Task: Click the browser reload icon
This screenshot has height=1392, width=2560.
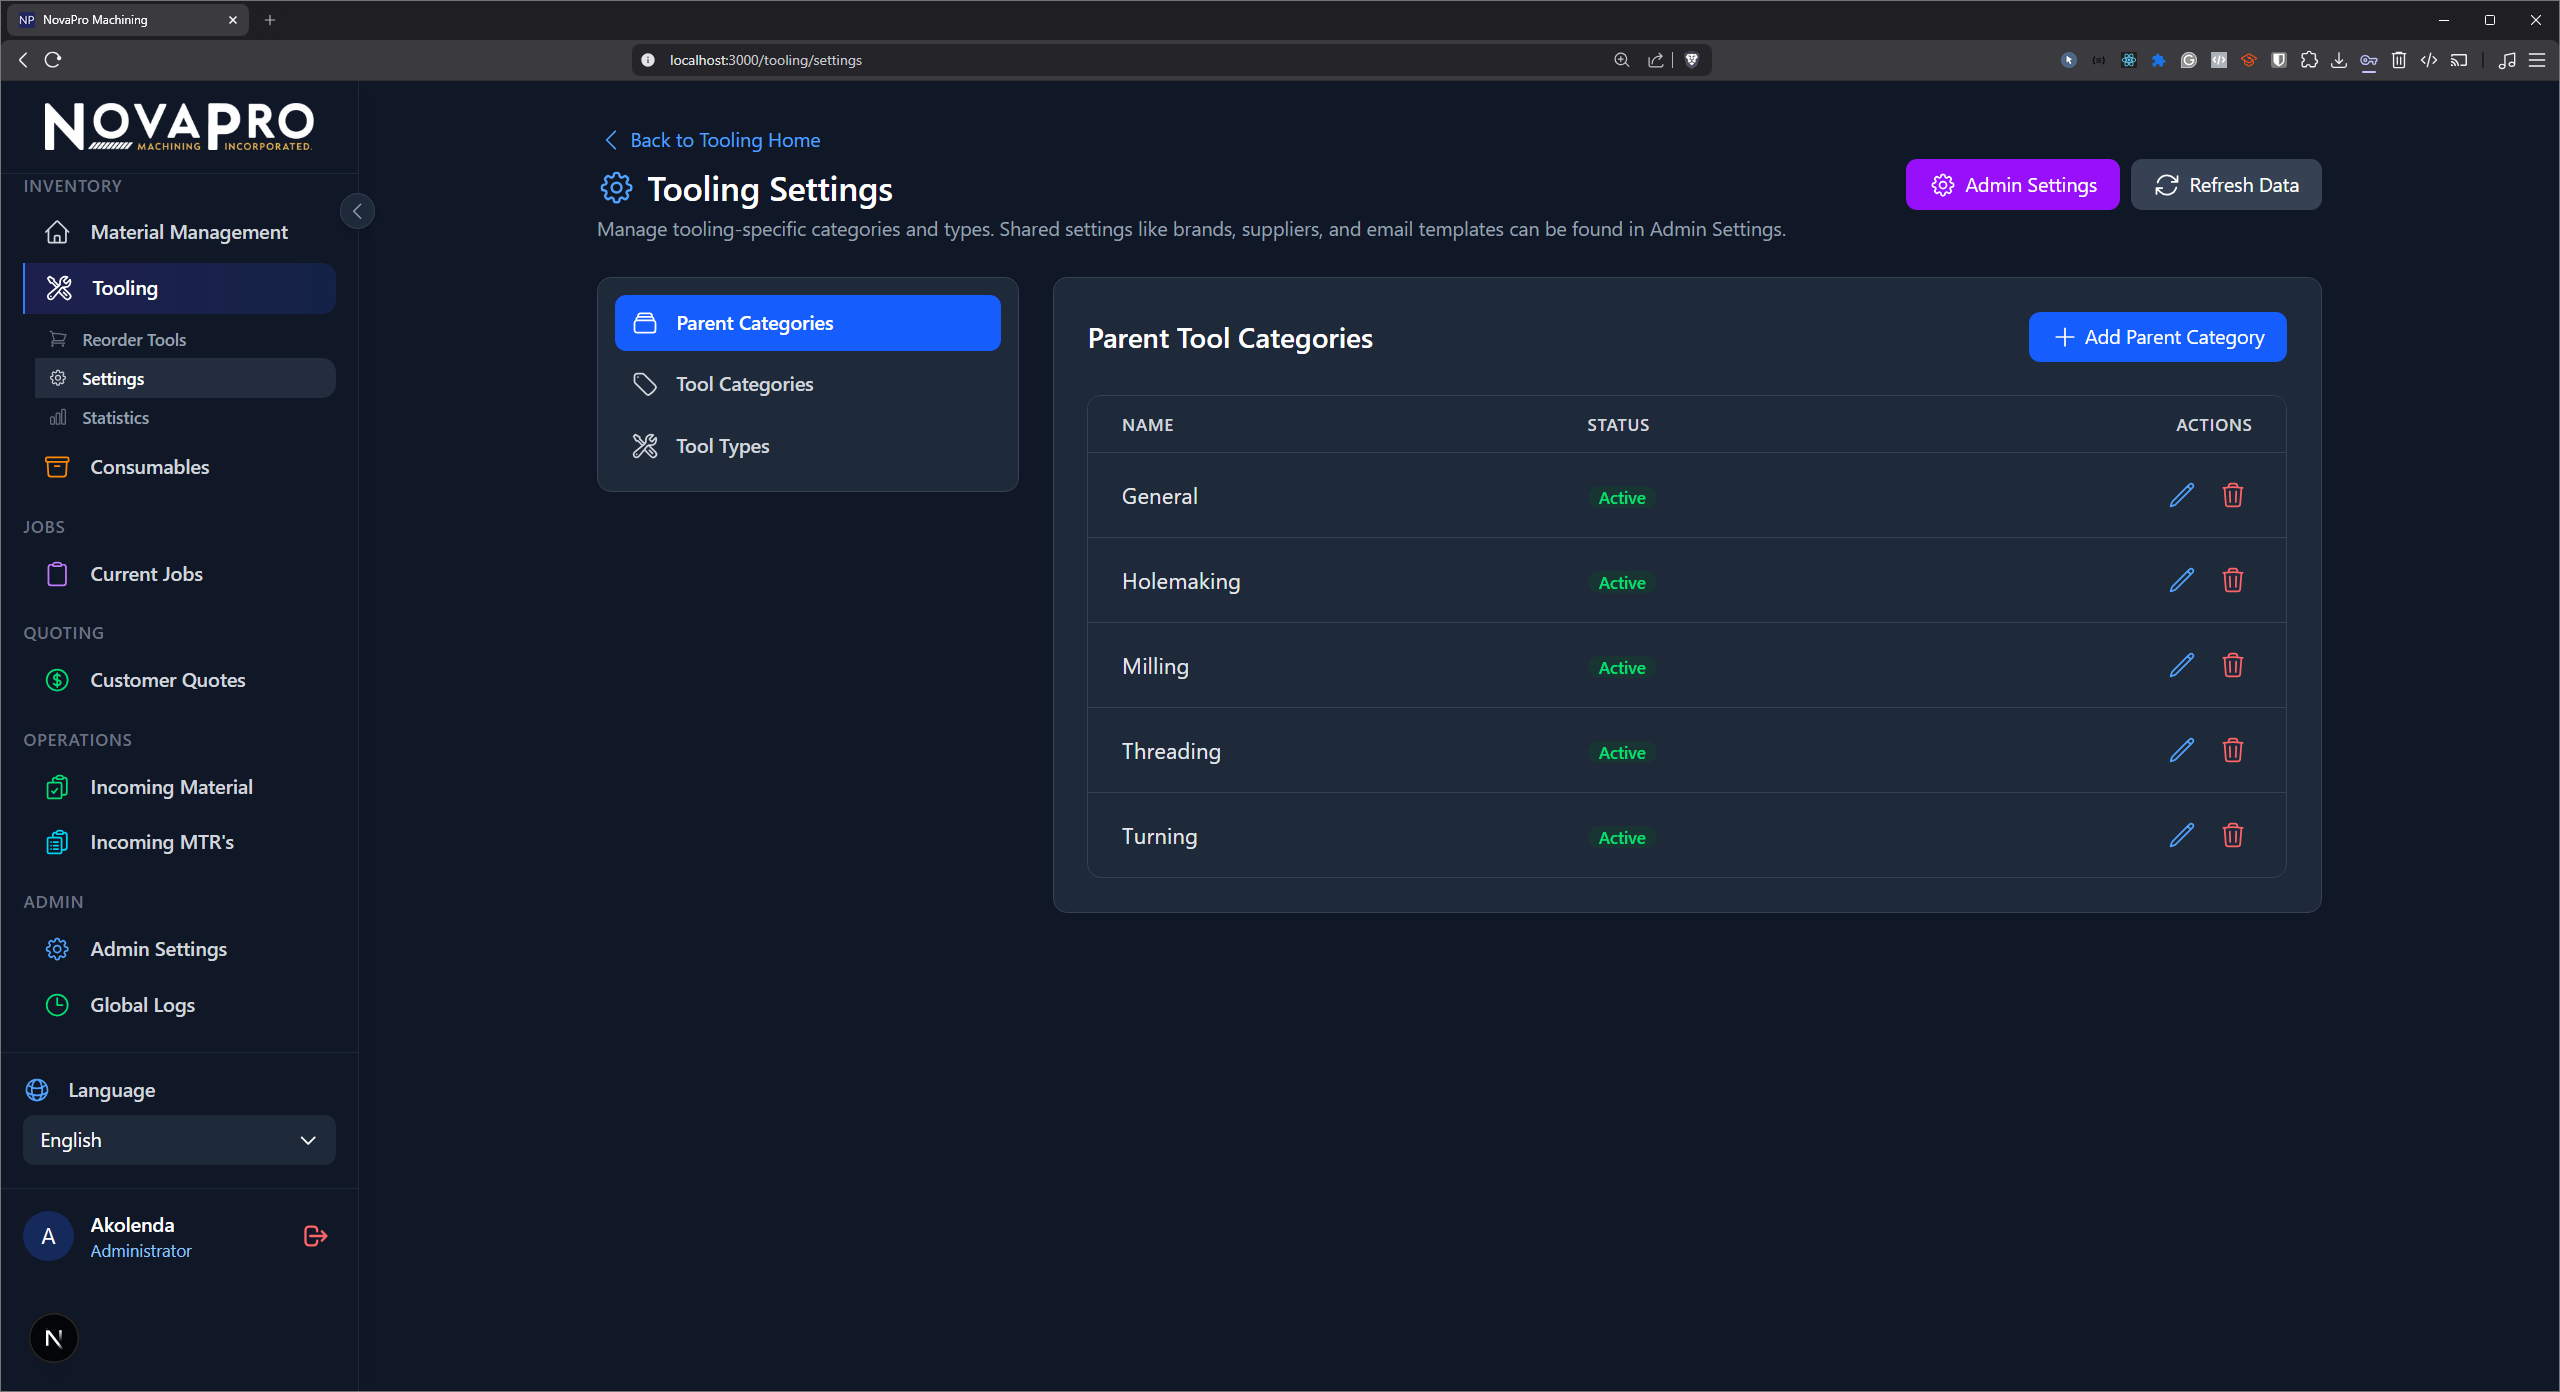Action: point(53,60)
